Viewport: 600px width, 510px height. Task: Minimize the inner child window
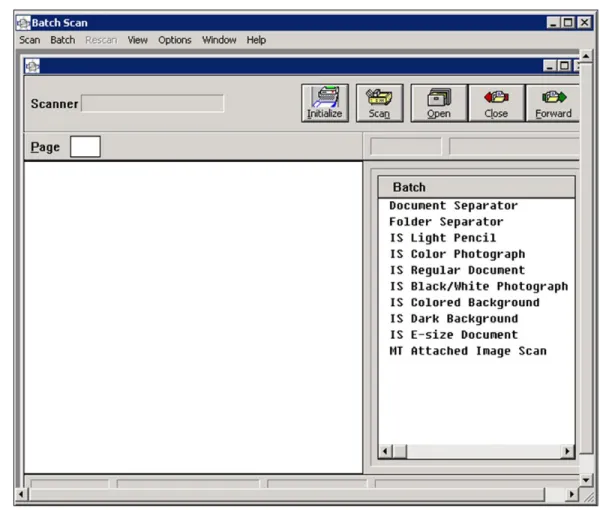click(x=549, y=66)
